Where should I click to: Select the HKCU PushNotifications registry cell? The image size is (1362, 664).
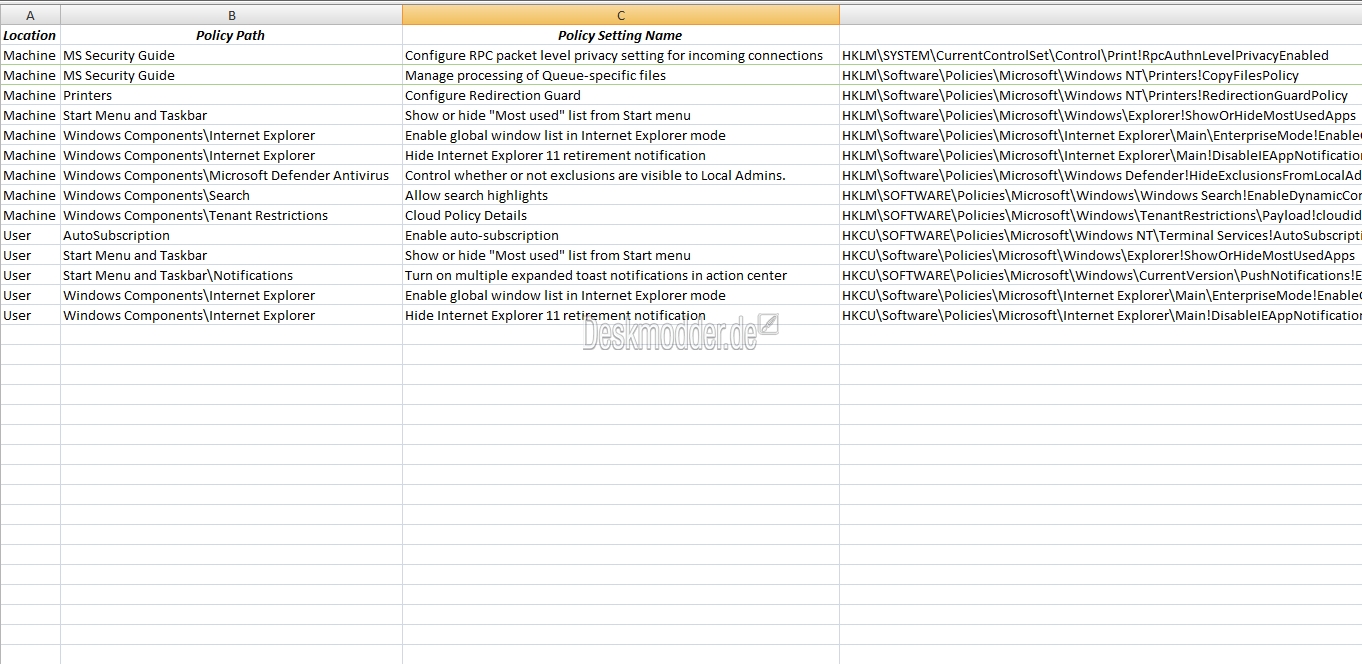[1101, 275]
